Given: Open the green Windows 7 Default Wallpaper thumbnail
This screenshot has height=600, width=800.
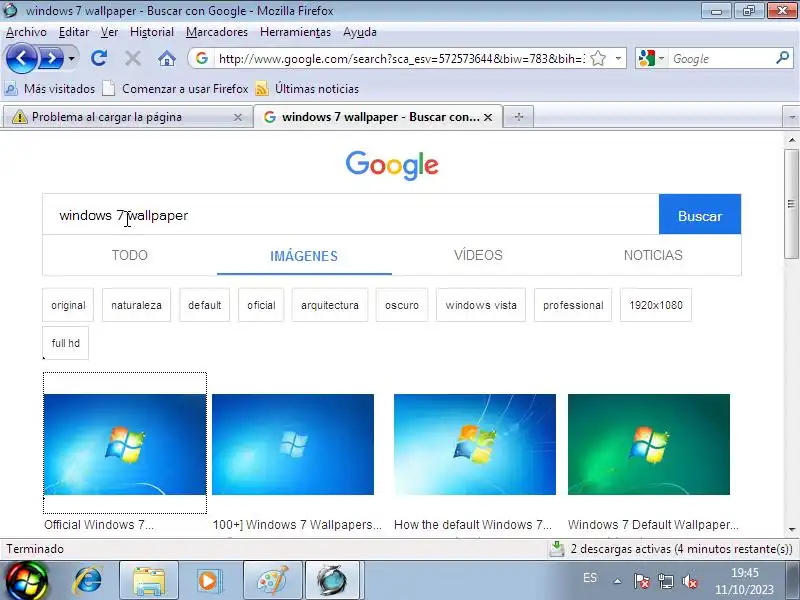Looking at the screenshot, I should coord(648,444).
